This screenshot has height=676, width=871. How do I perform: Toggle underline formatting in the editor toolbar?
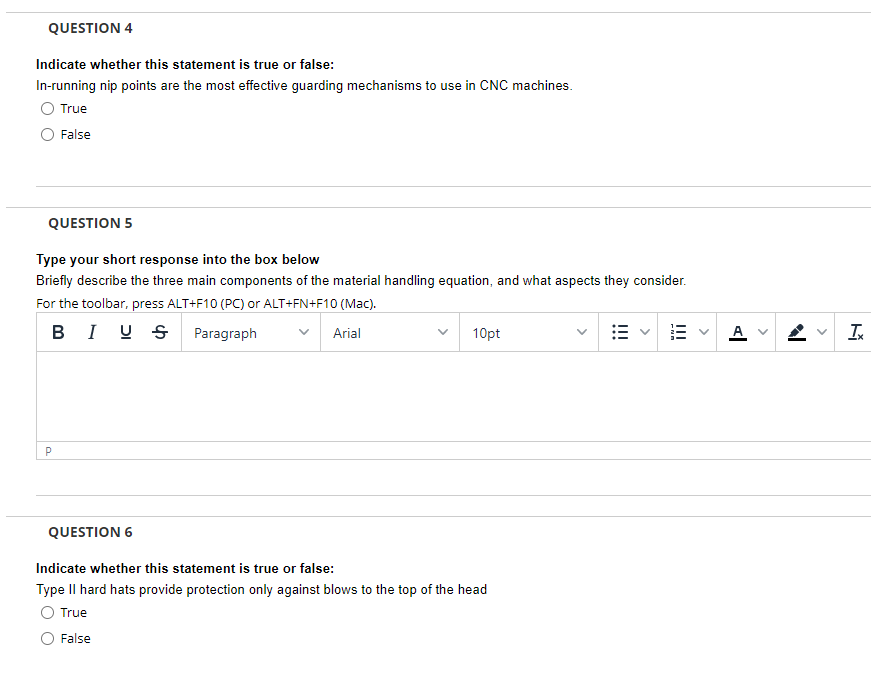[x=126, y=332]
